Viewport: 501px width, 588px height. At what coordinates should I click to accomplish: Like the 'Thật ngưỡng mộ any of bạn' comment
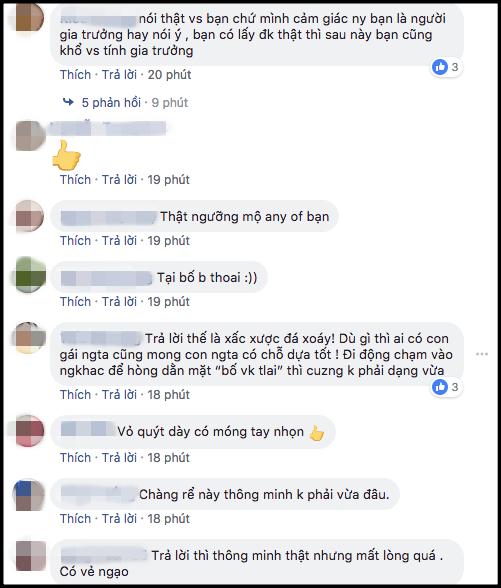(75, 240)
